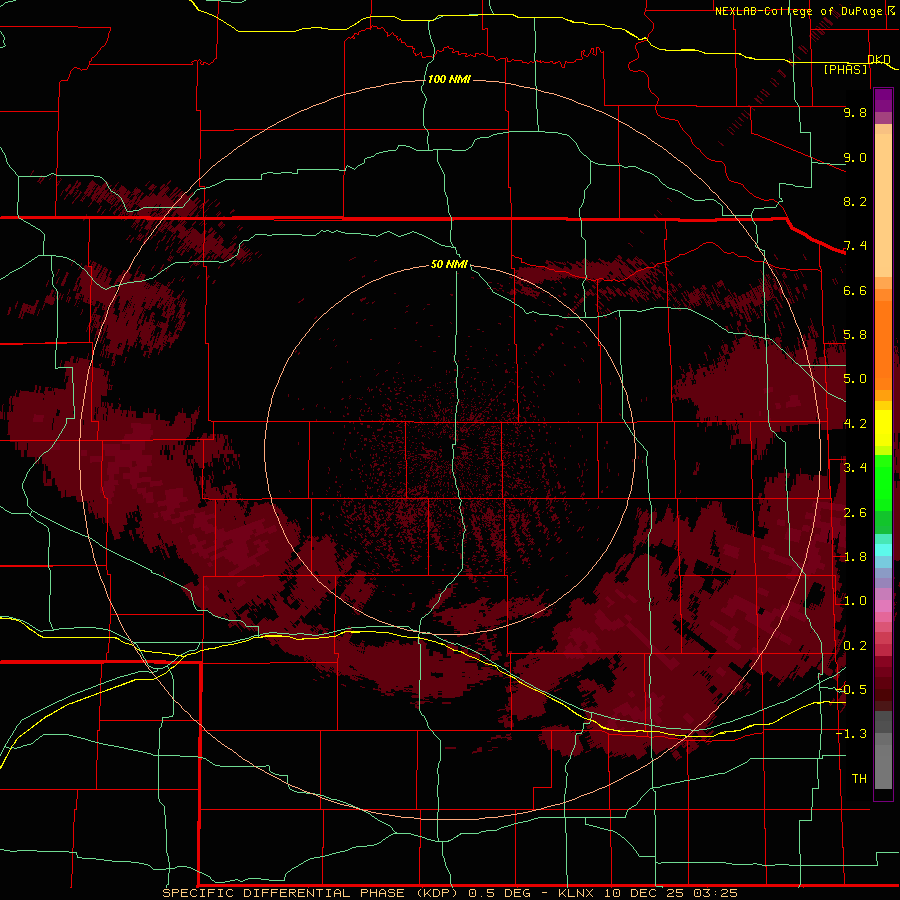Click the bright yellow segment of the color bar

click(883, 428)
